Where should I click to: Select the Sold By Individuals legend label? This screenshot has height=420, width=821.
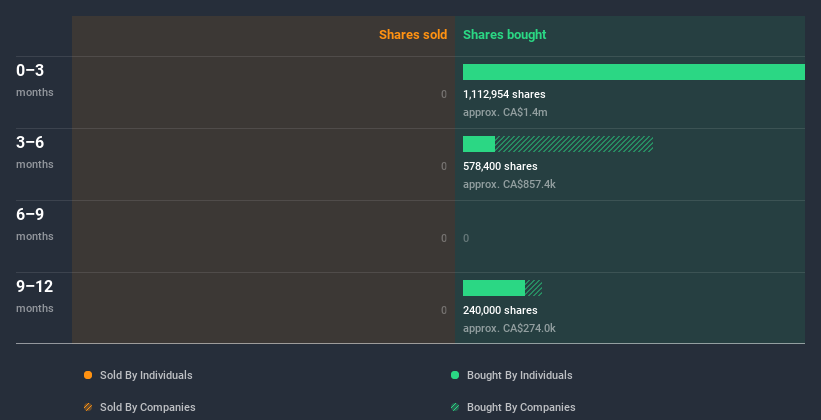pyautogui.click(x=146, y=375)
